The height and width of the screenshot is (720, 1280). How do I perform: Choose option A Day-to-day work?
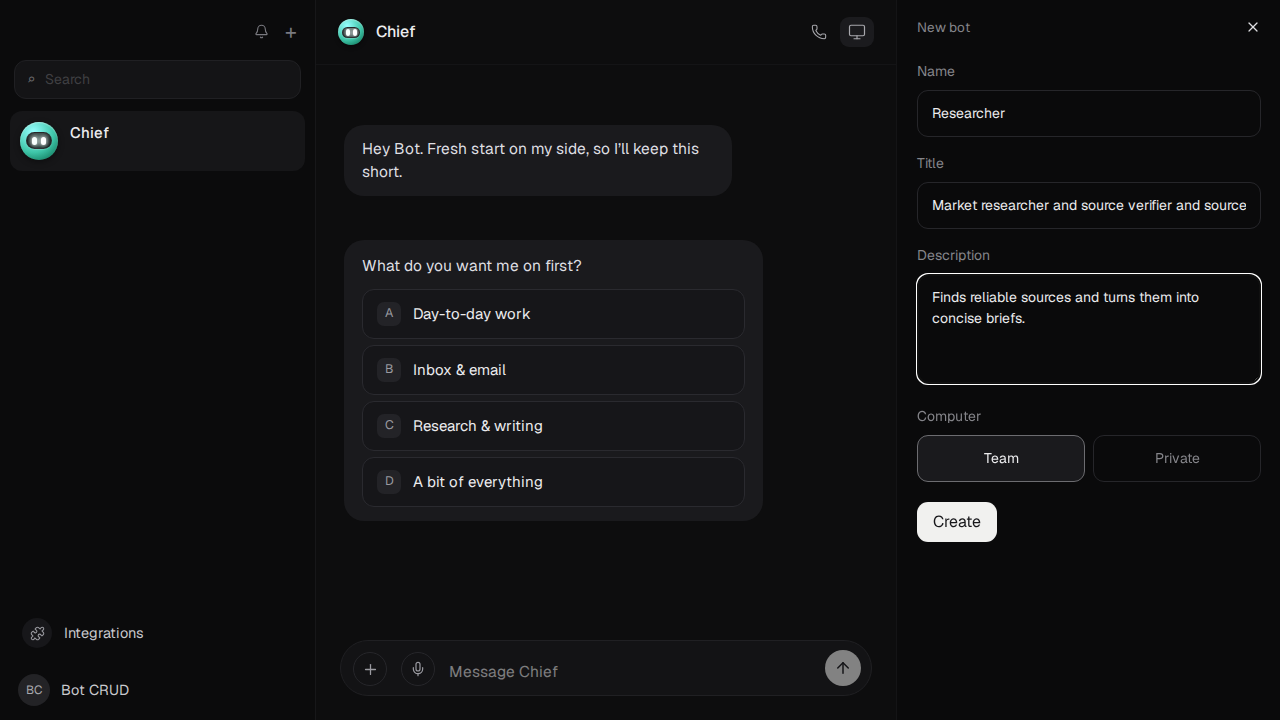pos(553,314)
